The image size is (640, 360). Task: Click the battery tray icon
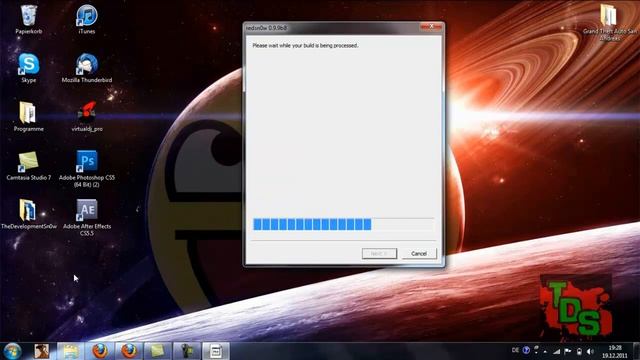click(x=579, y=351)
